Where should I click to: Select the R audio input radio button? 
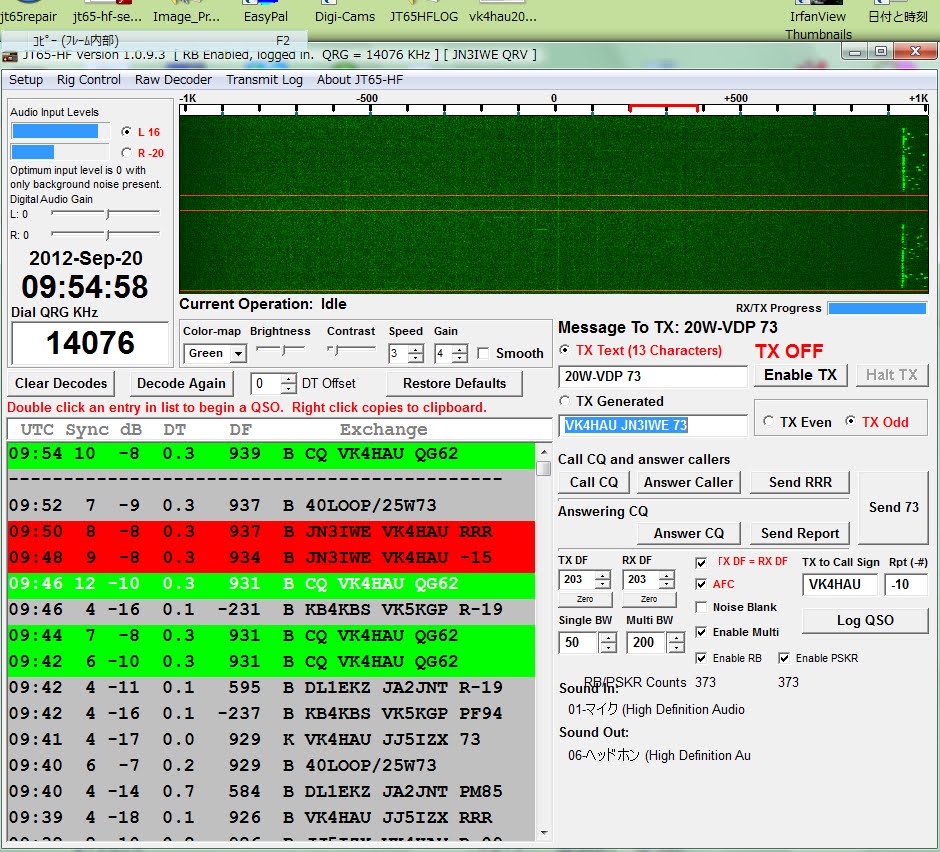coord(126,152)
